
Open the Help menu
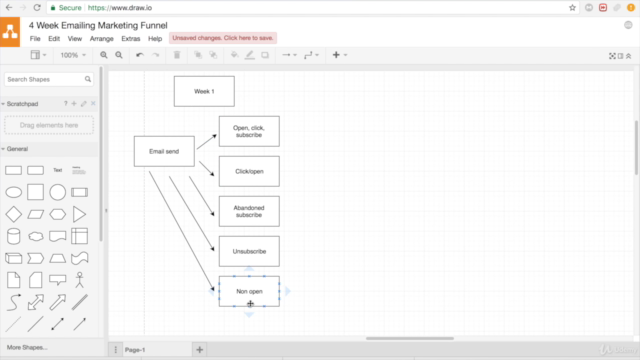tap(155, 39)
